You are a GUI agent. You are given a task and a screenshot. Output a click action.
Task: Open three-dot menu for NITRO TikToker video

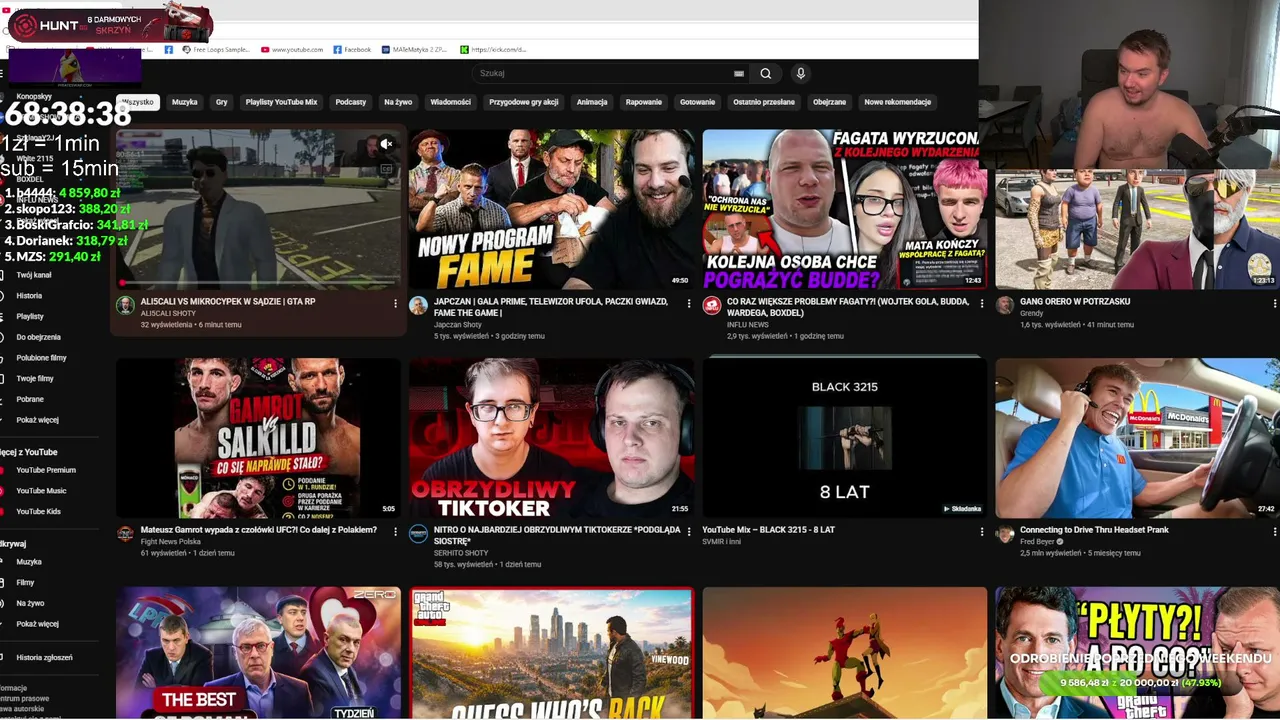tap(688, 532)
